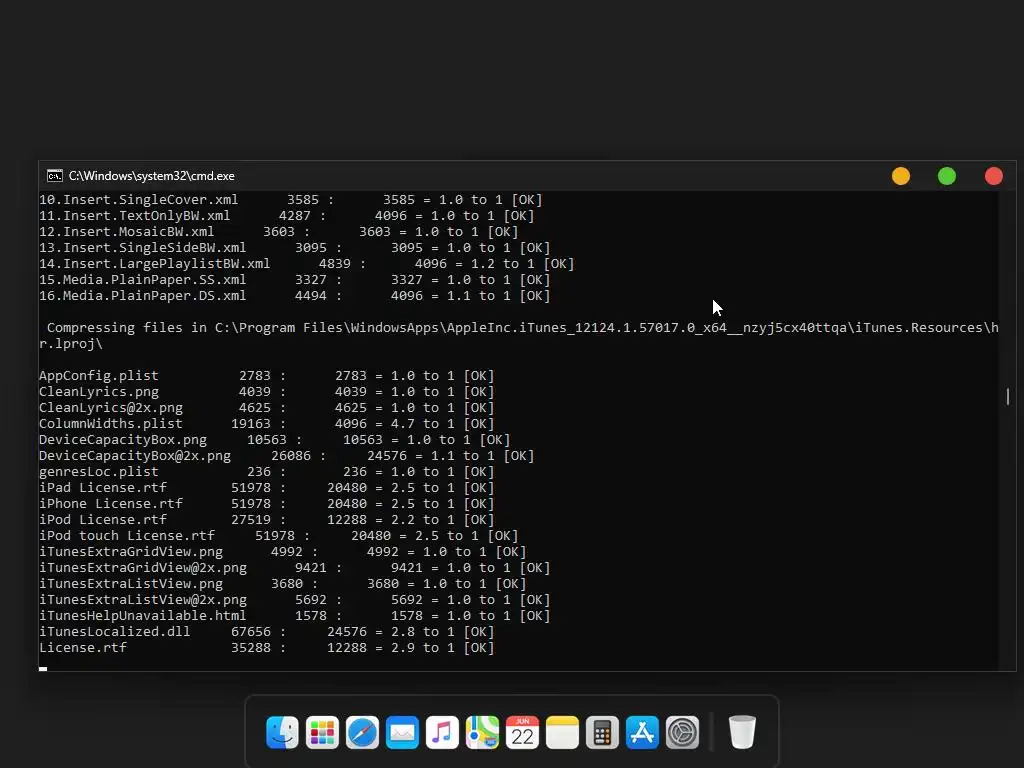
Task: Open Finder from the dock
Action: [282, 732]
